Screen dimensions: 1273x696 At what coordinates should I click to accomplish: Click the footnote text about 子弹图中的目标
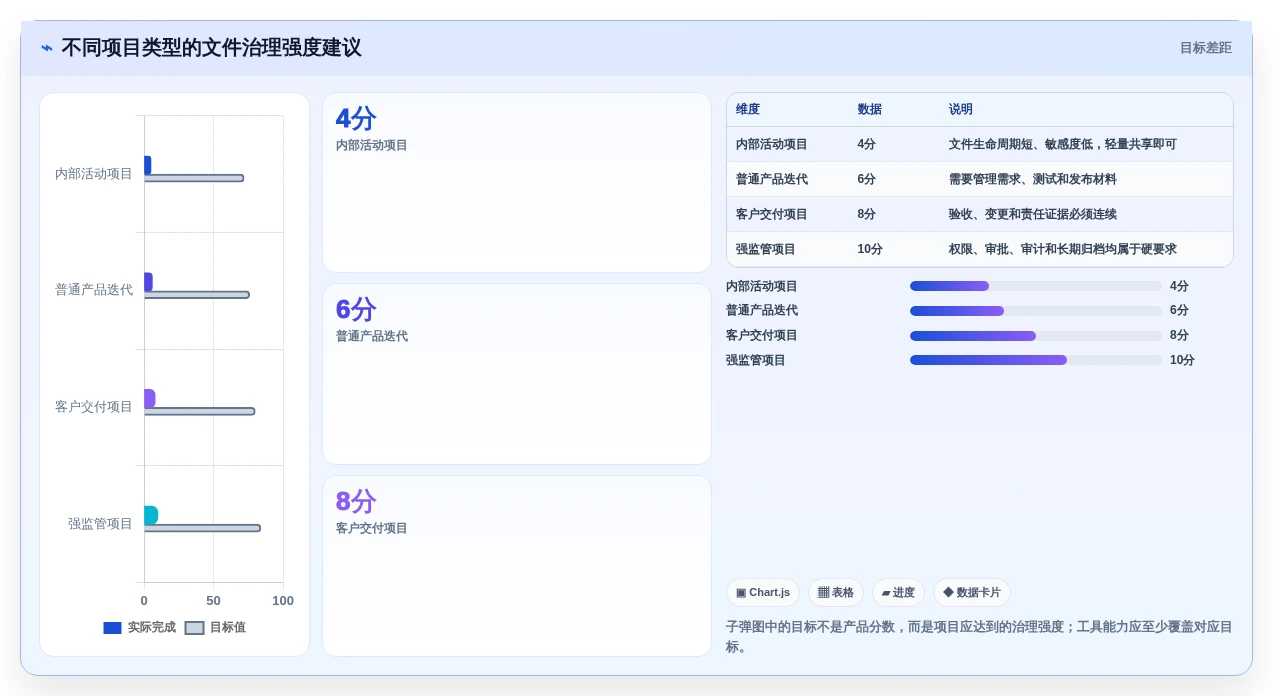pyautogui.click(x=979, y=637)
